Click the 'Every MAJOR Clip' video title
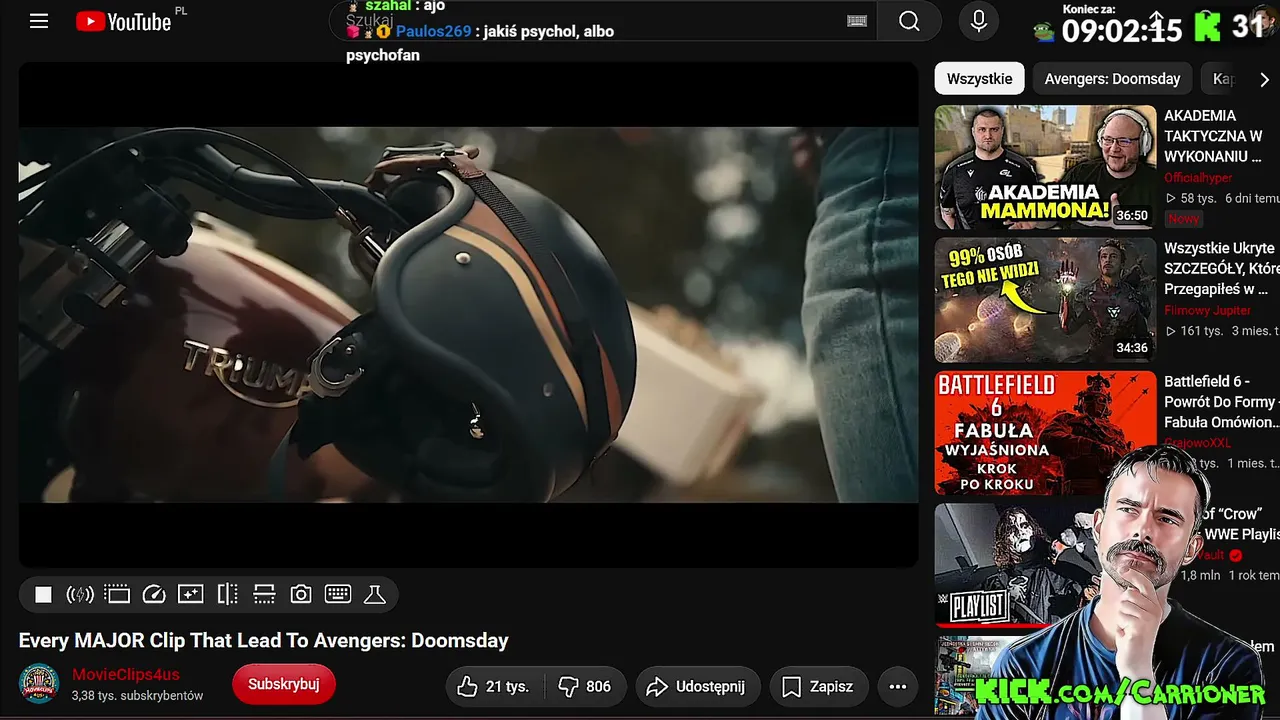The width and height of the screenshot is (1280, 720). [264, 641]
